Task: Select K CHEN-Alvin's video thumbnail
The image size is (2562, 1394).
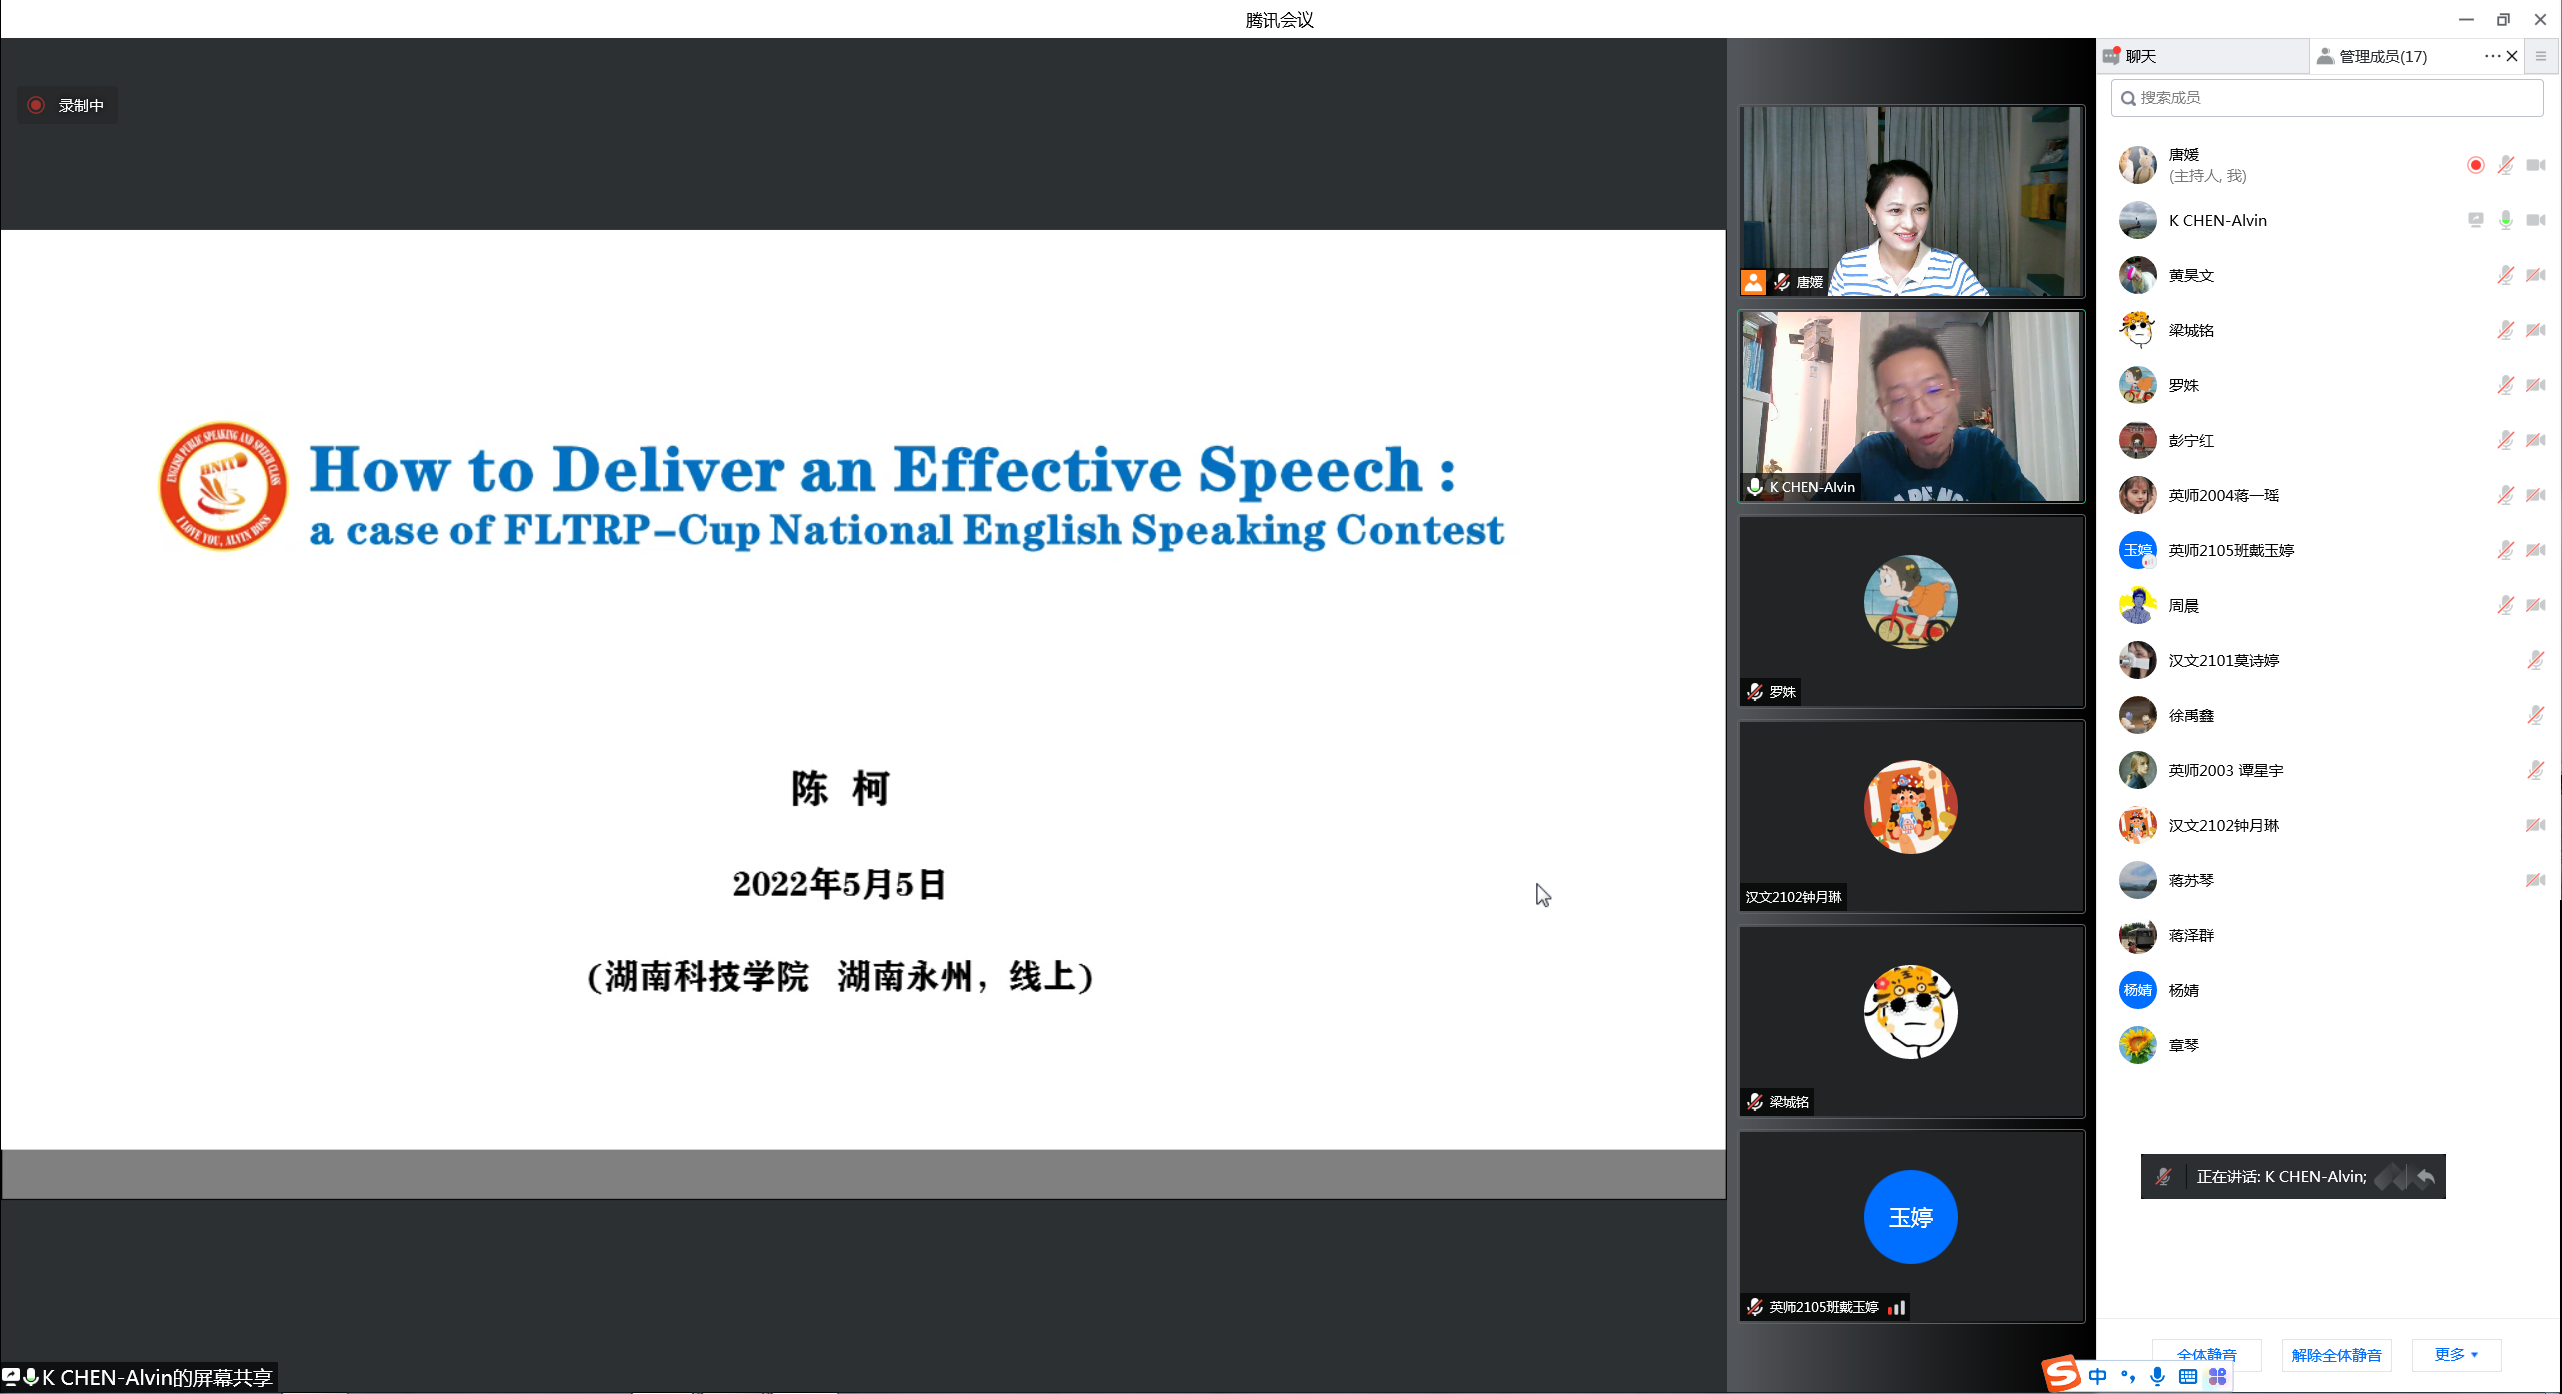Action: coord(1911,406)
